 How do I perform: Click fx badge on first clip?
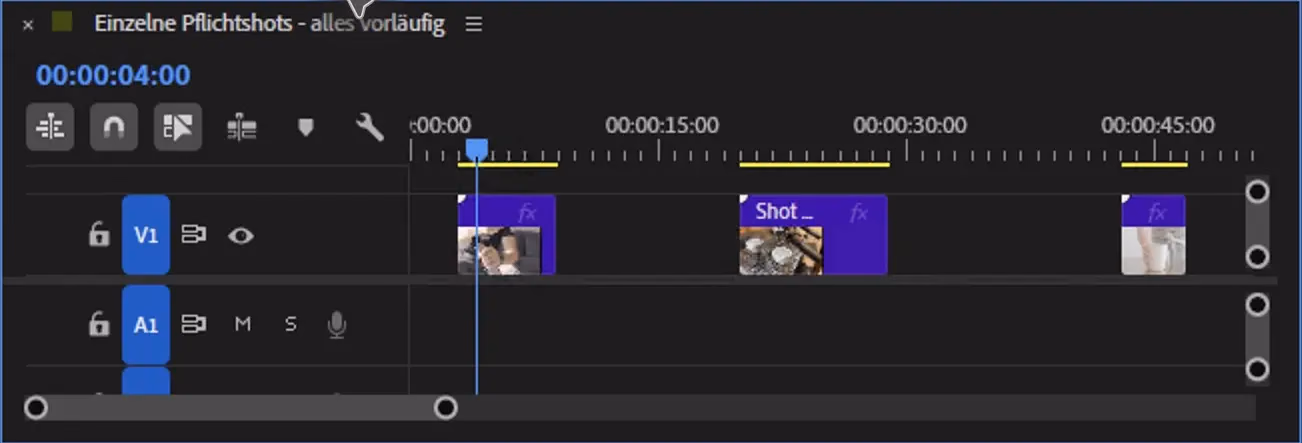pyautogui.click(x=527, y=212)
